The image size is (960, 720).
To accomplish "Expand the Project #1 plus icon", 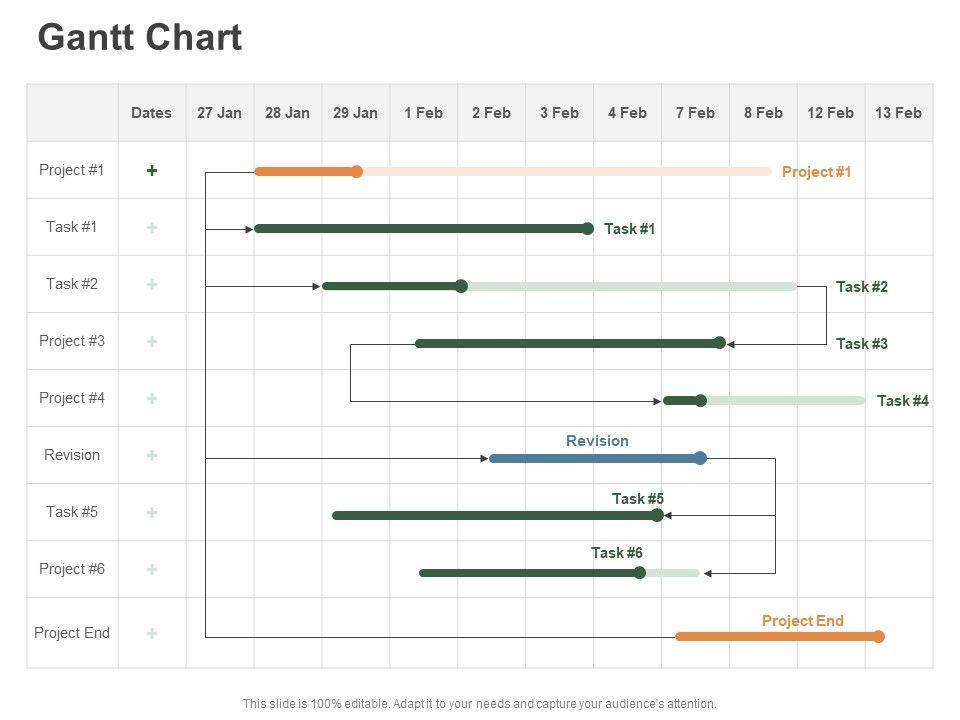I will (152, 171).
